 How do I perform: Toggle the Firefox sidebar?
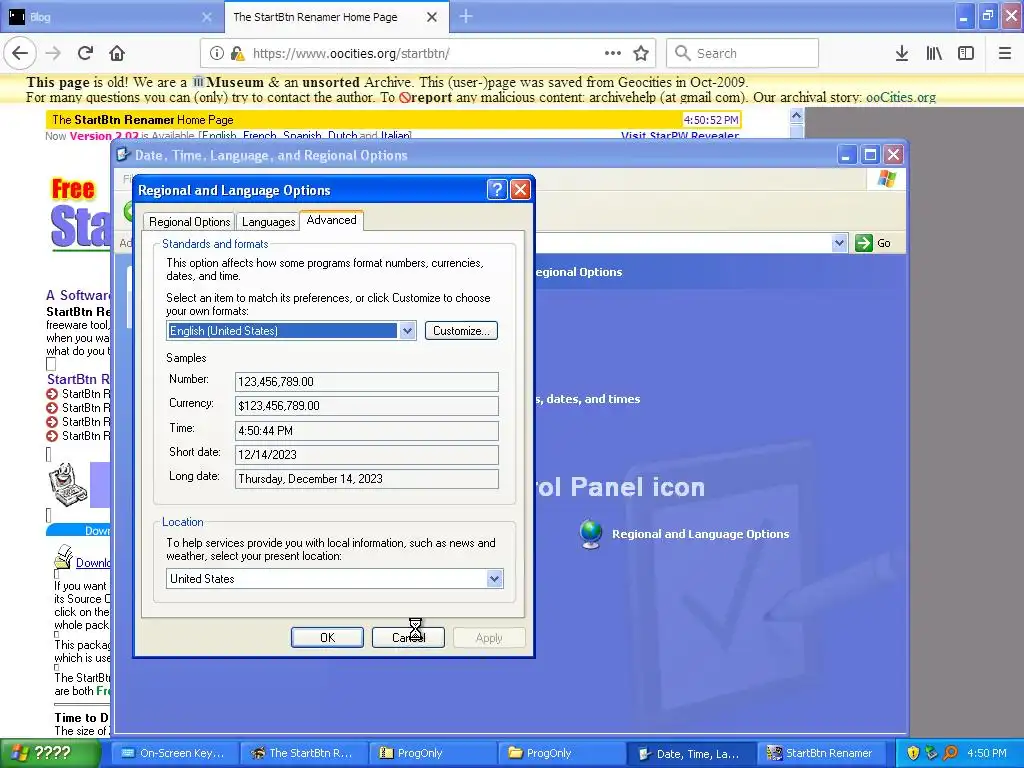[x=966, y=53]
